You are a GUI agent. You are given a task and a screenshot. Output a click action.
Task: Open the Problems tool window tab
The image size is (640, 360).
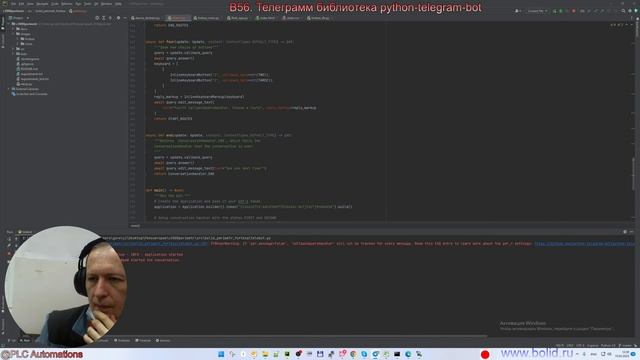tap(122, 340)
